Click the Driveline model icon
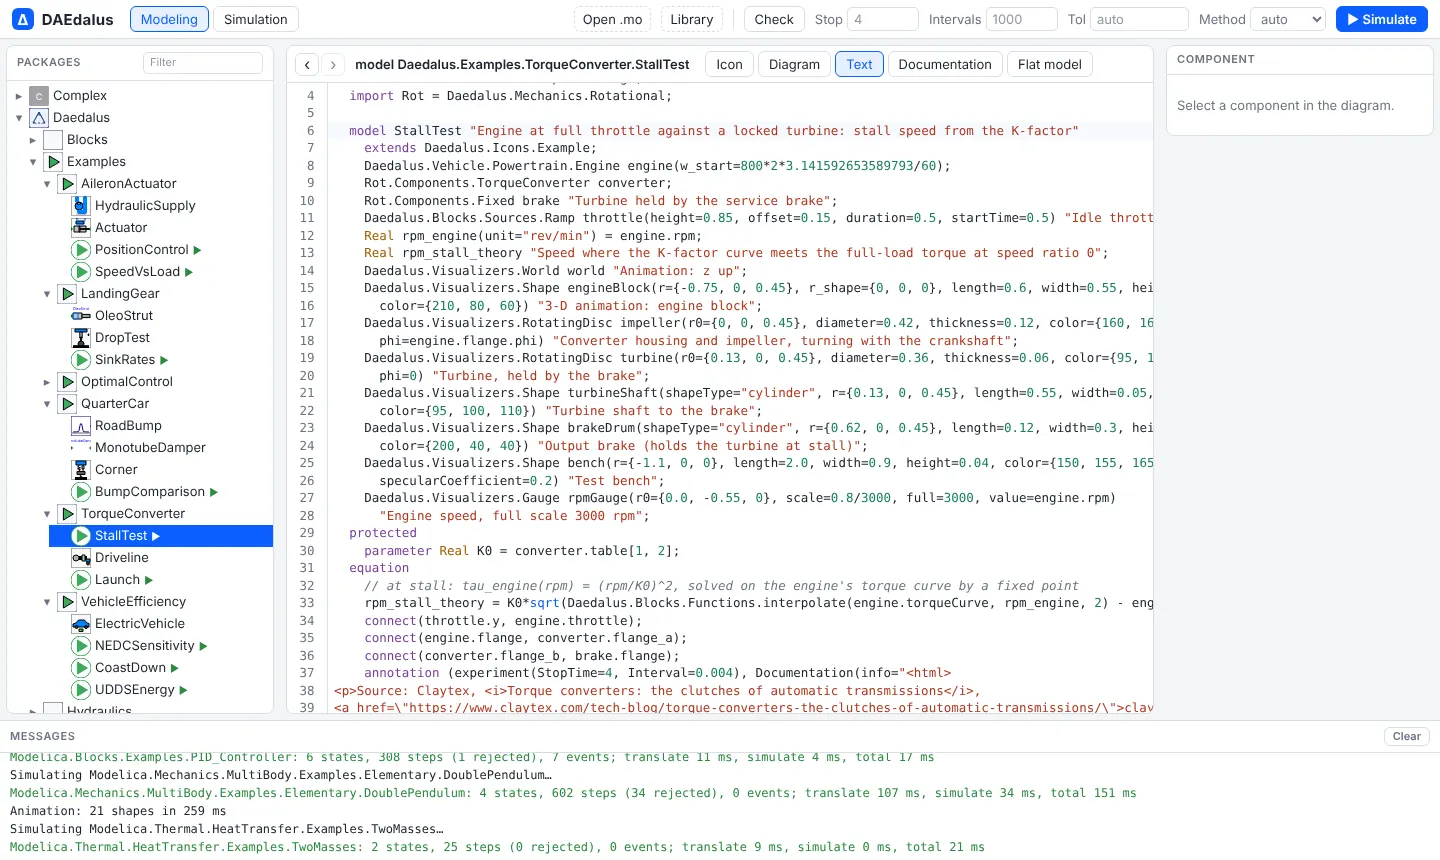This screenshot has width=1440, height=860. pyautogui.click(x=81, y=558)
